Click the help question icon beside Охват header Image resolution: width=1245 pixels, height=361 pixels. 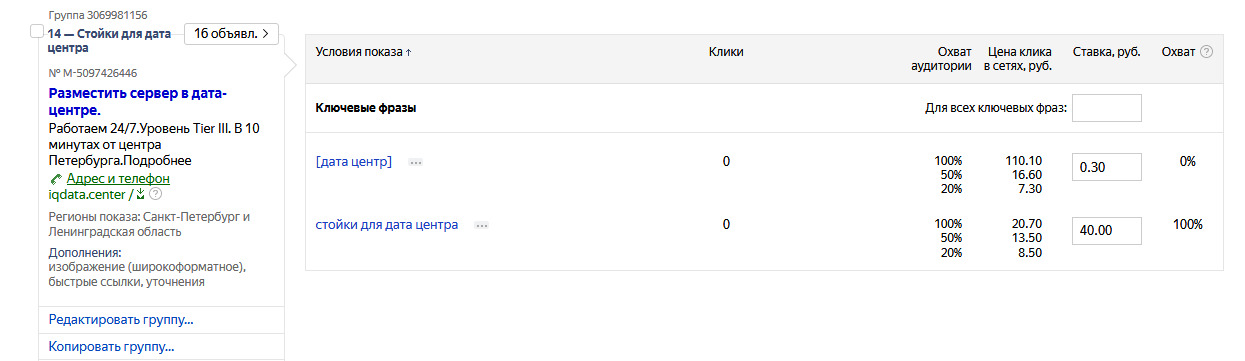(1206, 52)
